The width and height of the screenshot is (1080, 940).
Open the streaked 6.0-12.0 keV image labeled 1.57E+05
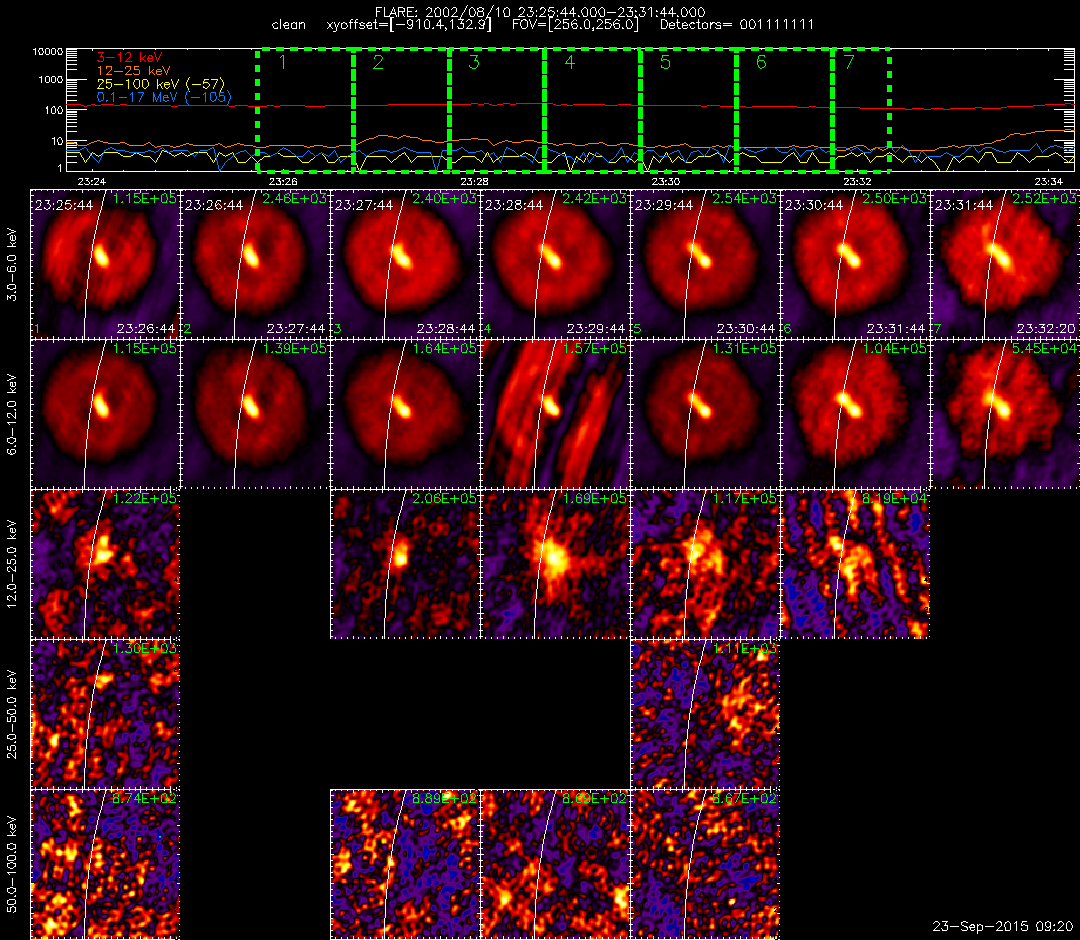[555, 415]
